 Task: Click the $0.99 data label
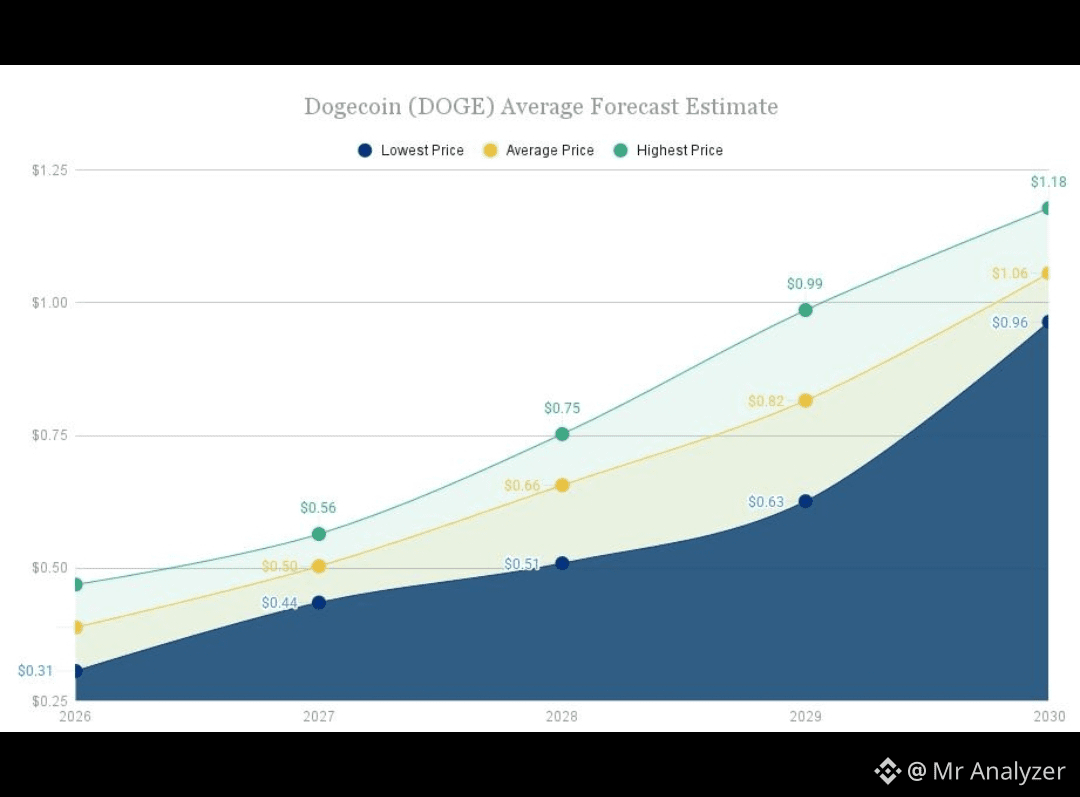click(804, 284)
